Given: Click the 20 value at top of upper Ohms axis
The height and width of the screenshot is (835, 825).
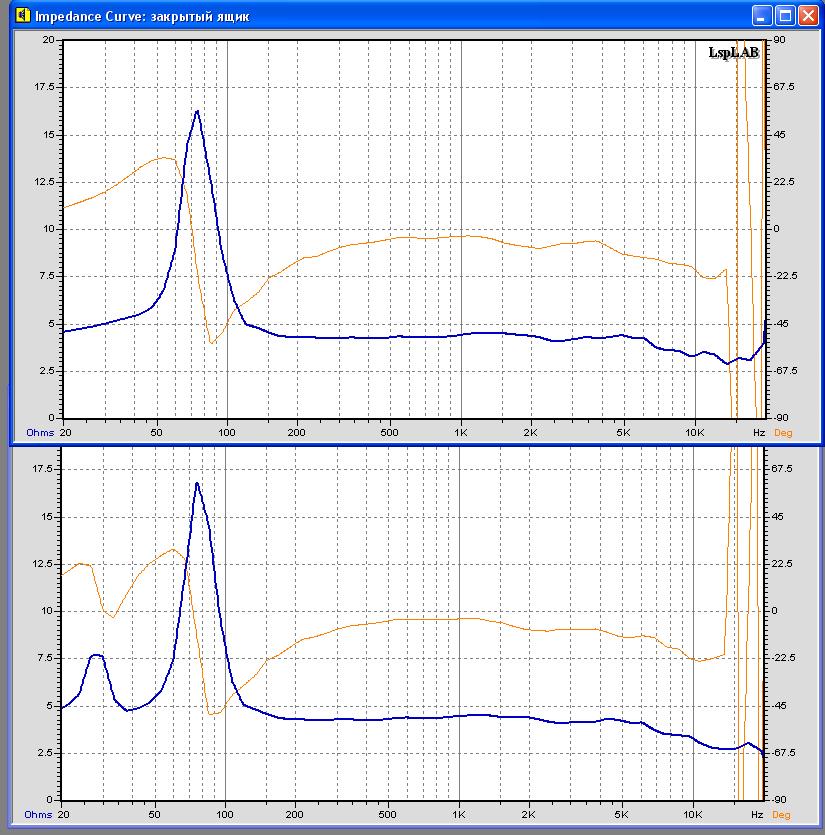Looking at the screenshot, I should [49, 40].
